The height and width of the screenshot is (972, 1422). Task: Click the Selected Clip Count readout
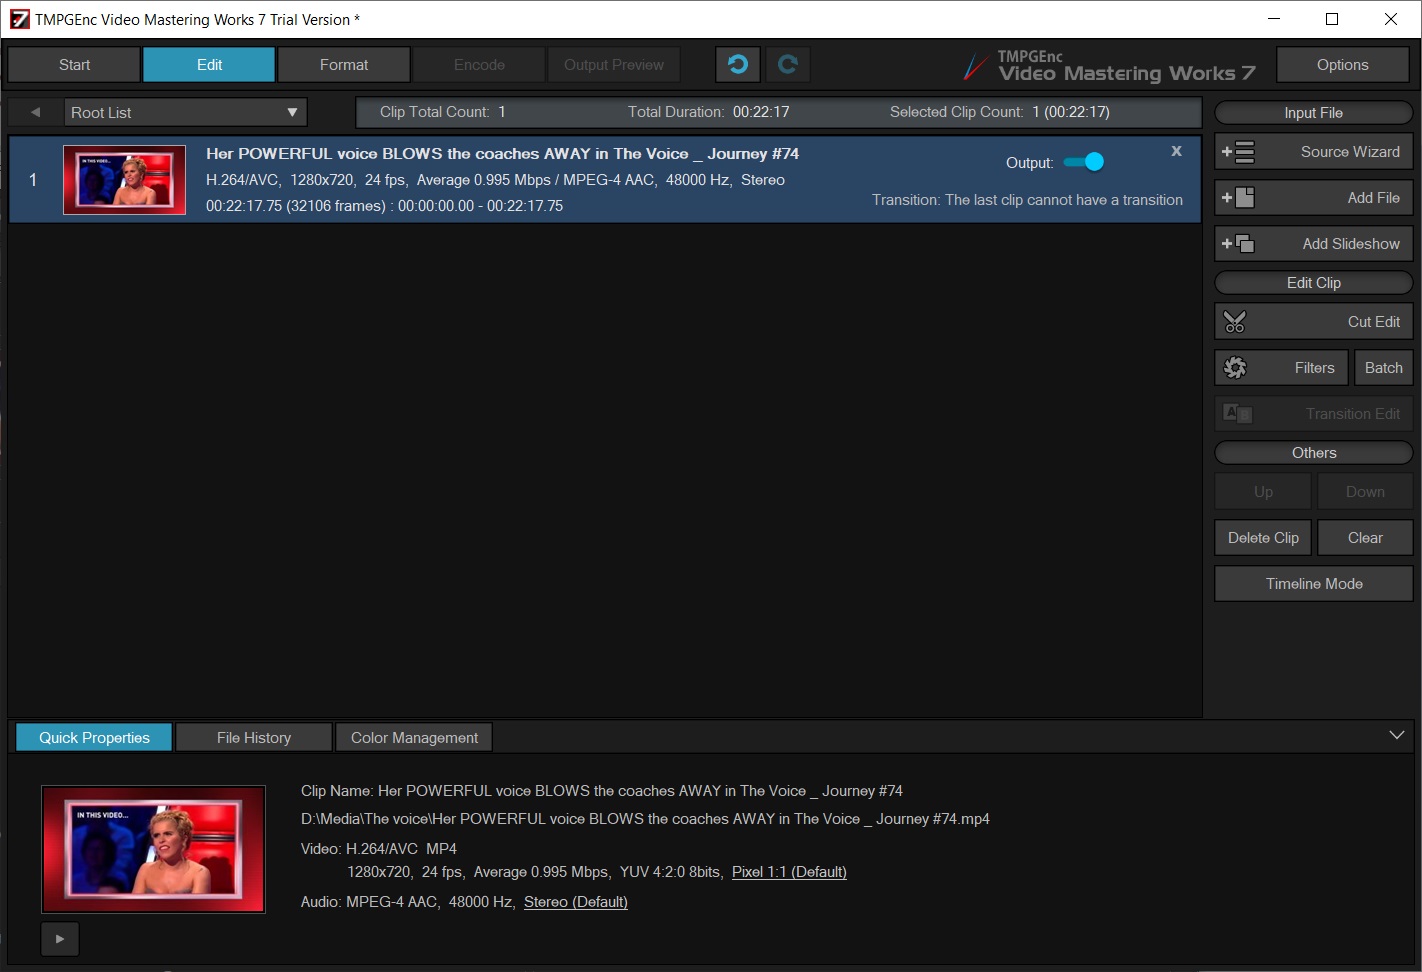click(1000, 112)
